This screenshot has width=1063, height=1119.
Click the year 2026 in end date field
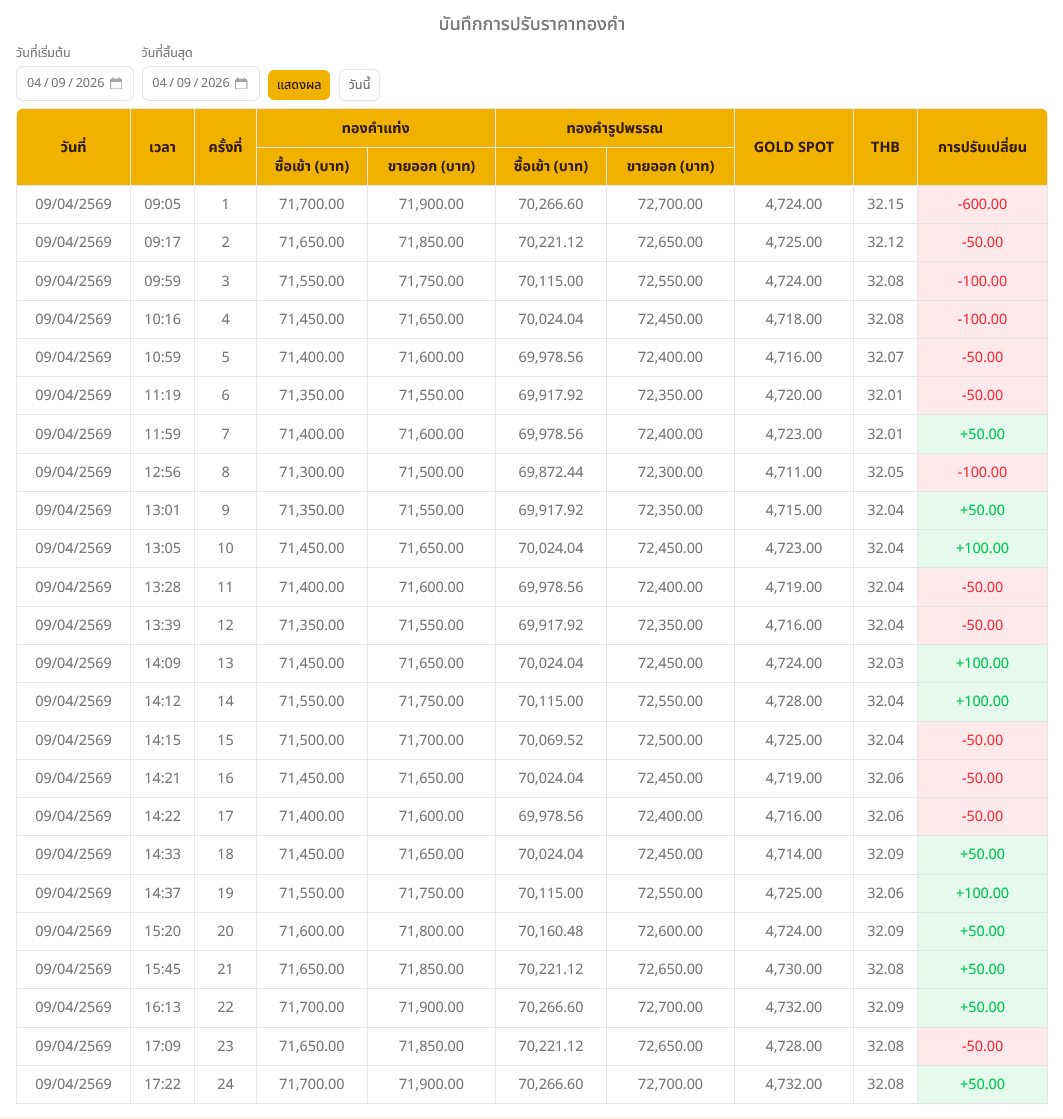215,83
